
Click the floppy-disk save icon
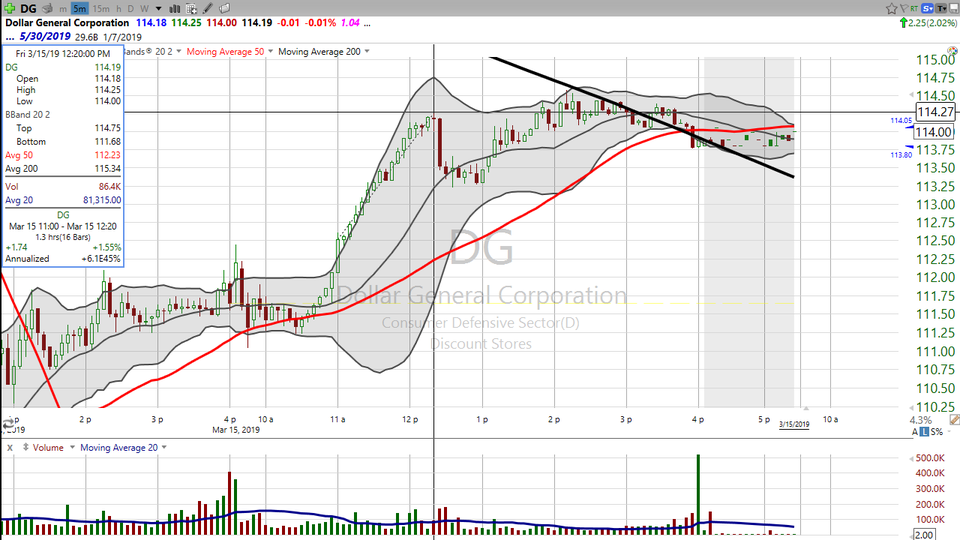tap(954, 9)
